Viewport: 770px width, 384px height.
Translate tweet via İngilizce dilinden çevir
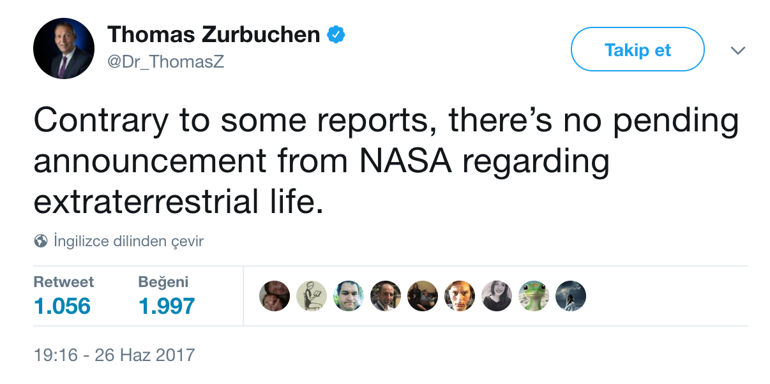[x=128, y=241]
